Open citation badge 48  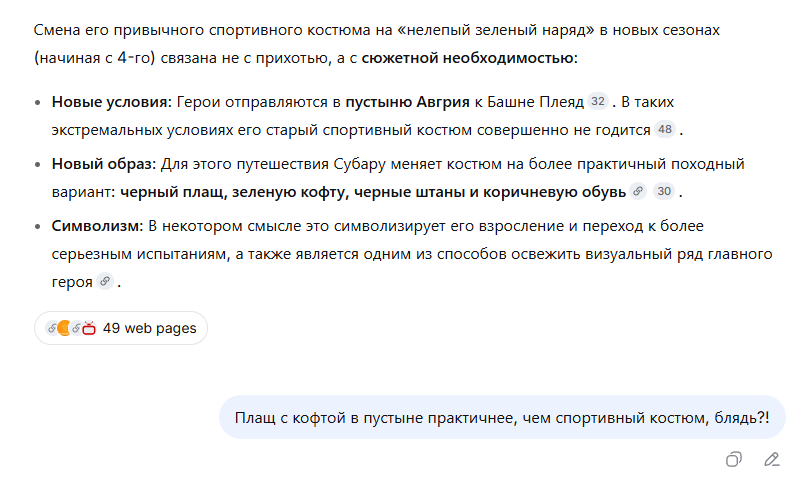(x=665, y=129)
